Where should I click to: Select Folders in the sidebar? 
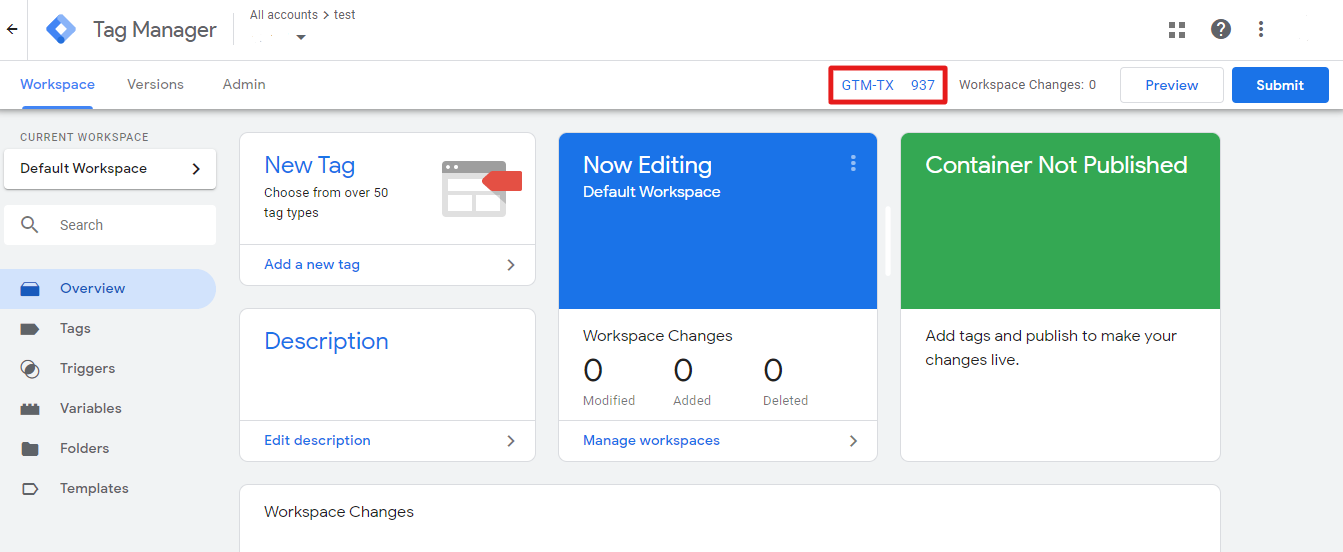pos(108,449)
